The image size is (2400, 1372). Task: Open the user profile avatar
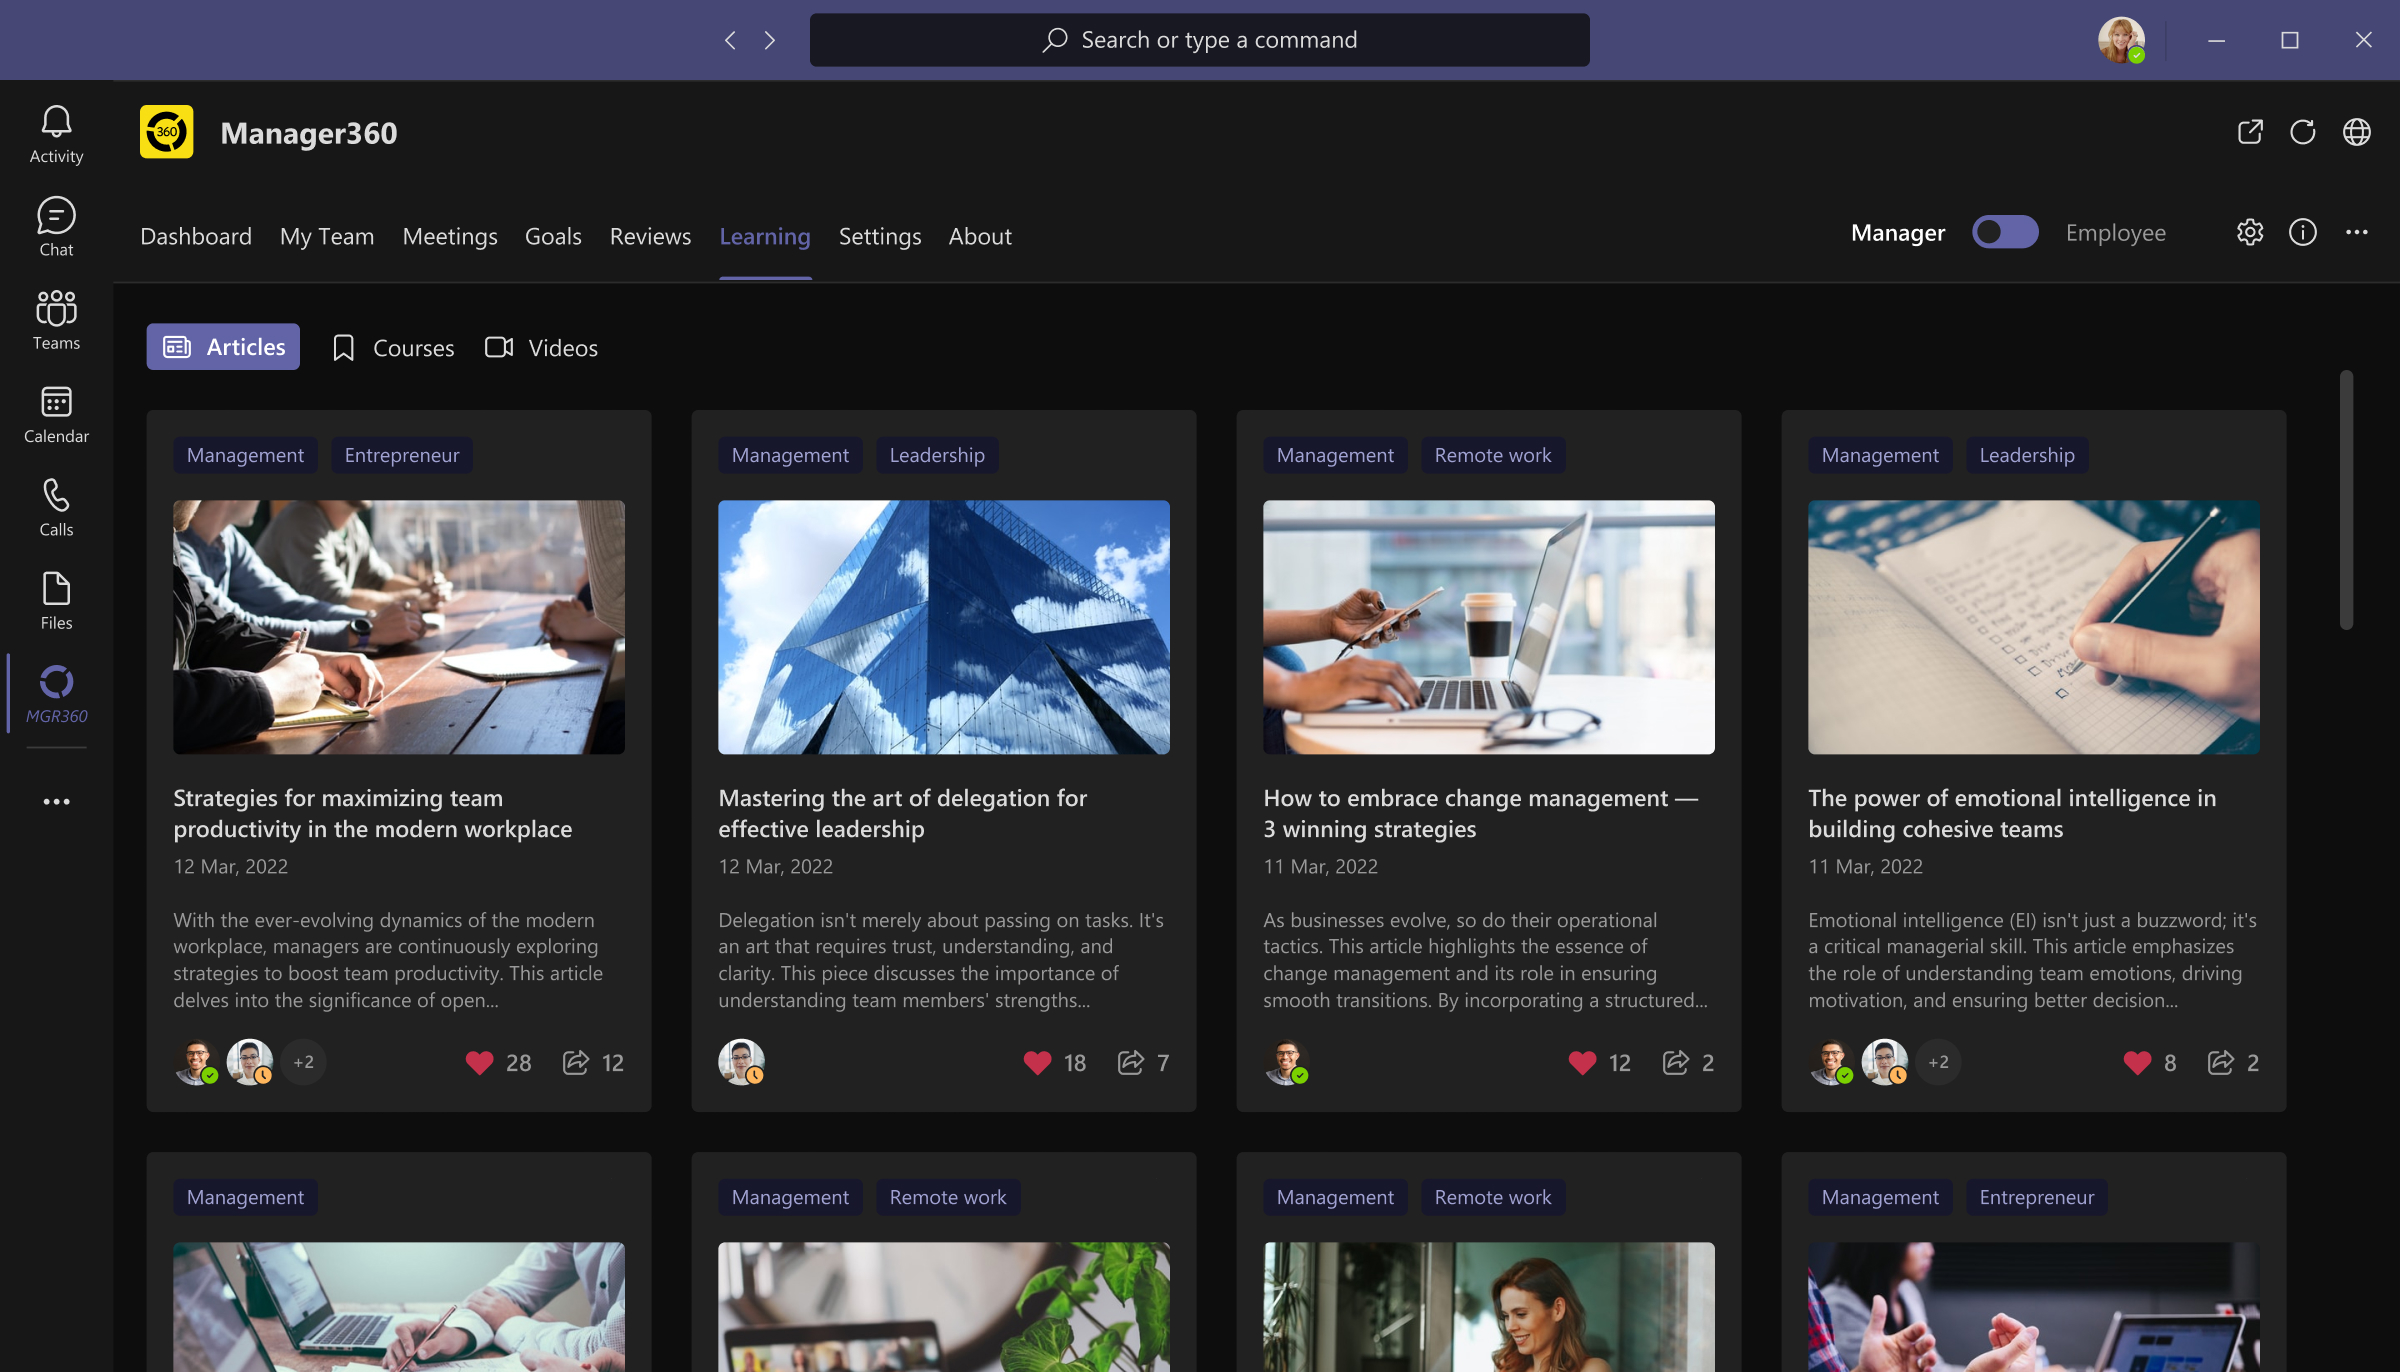(x=2120, y=40)
